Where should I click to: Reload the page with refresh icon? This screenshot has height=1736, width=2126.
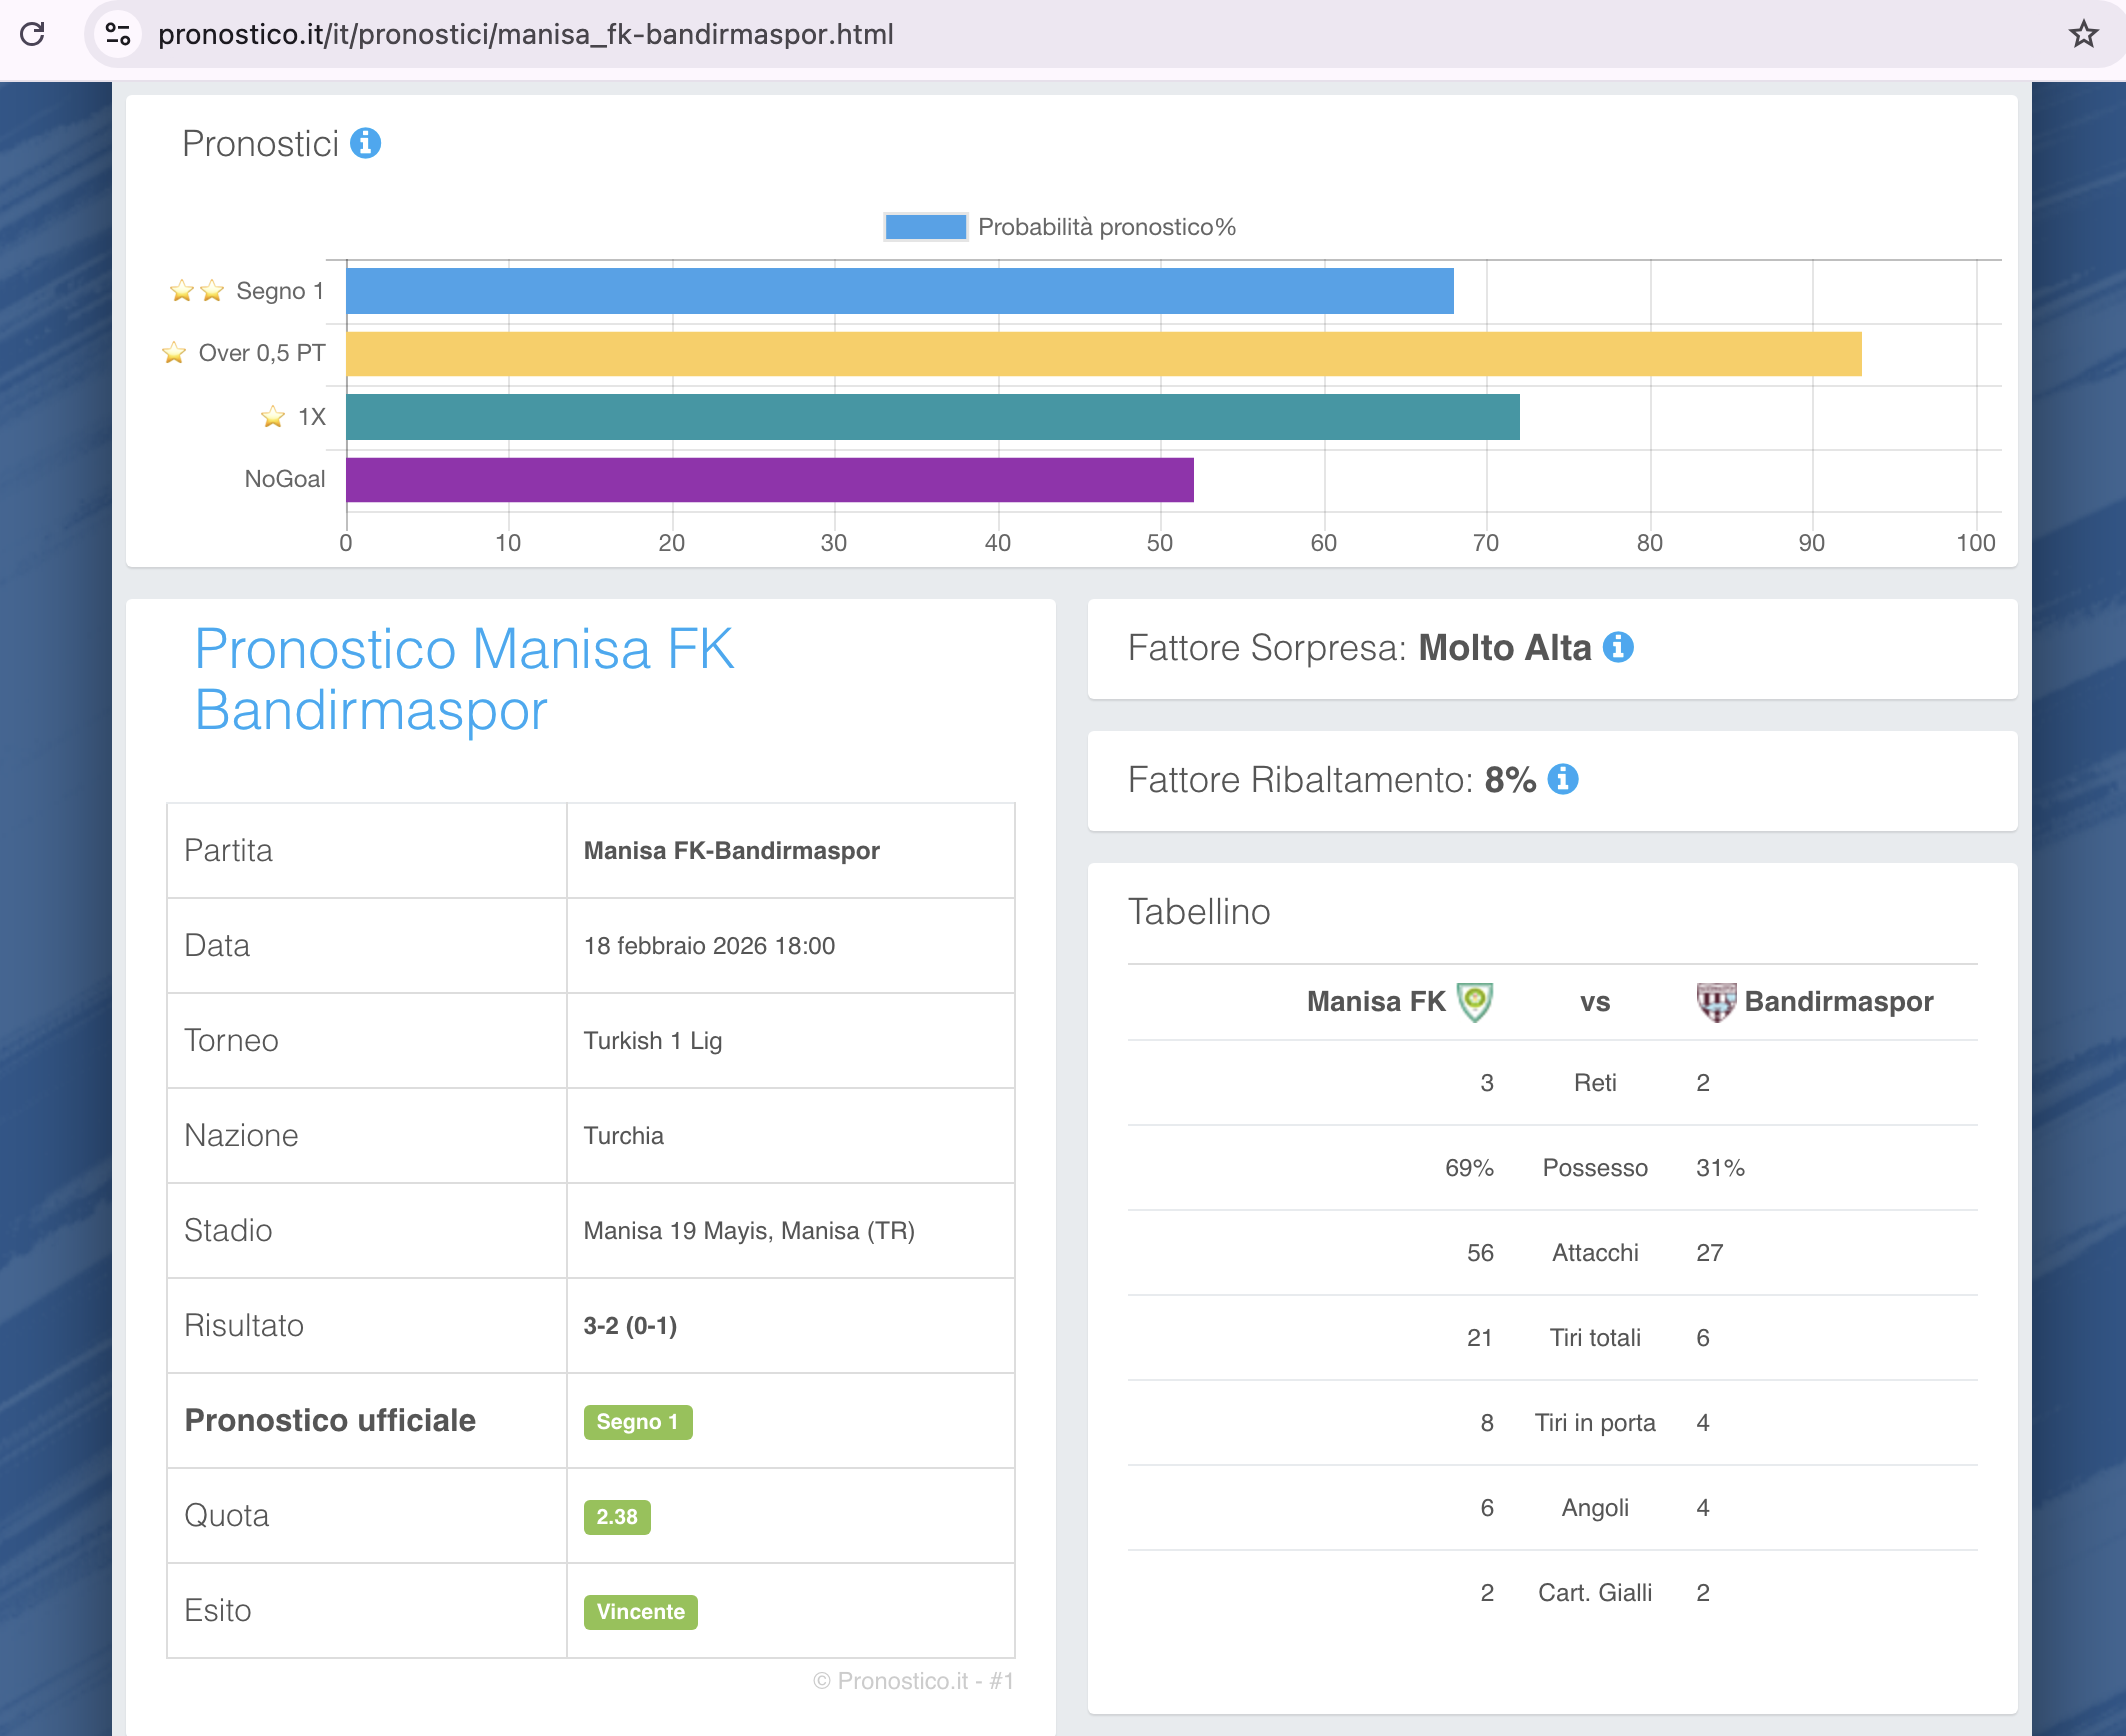click(x=33, y=34)
